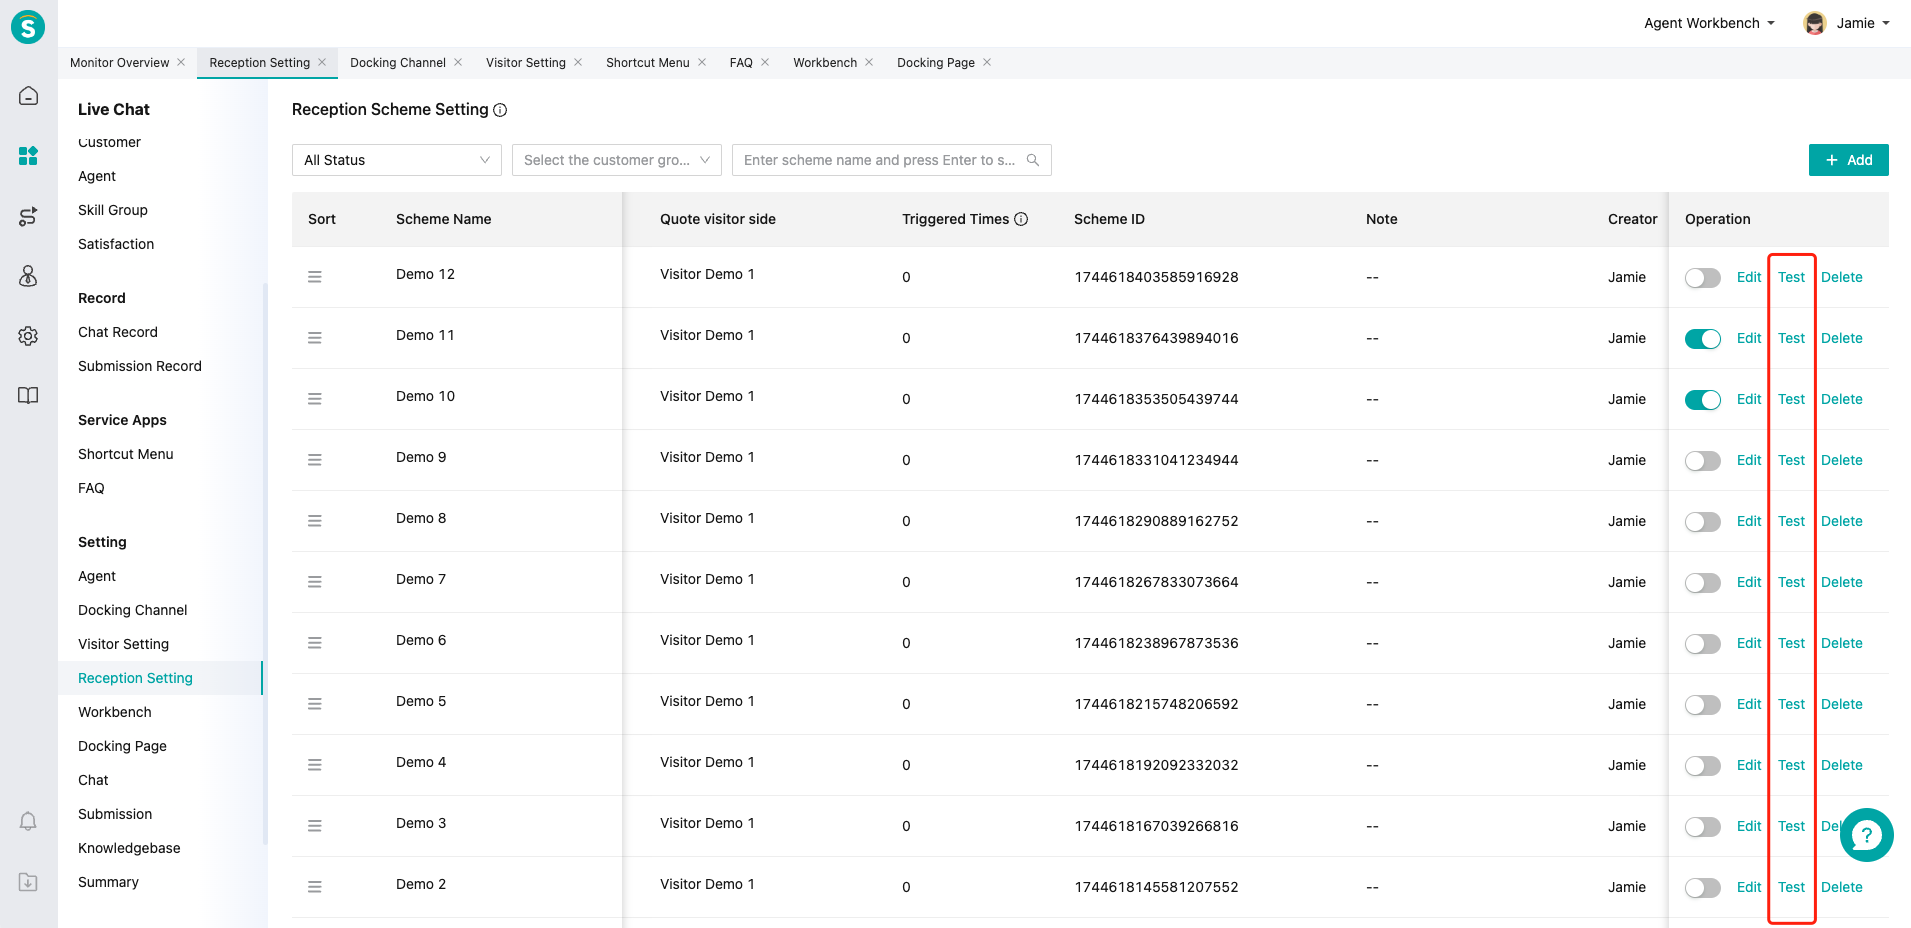Enable the Demo 4 scheme toggle
The width and height of the screenshot is (1911, 928).
[x=1703, y=766]
